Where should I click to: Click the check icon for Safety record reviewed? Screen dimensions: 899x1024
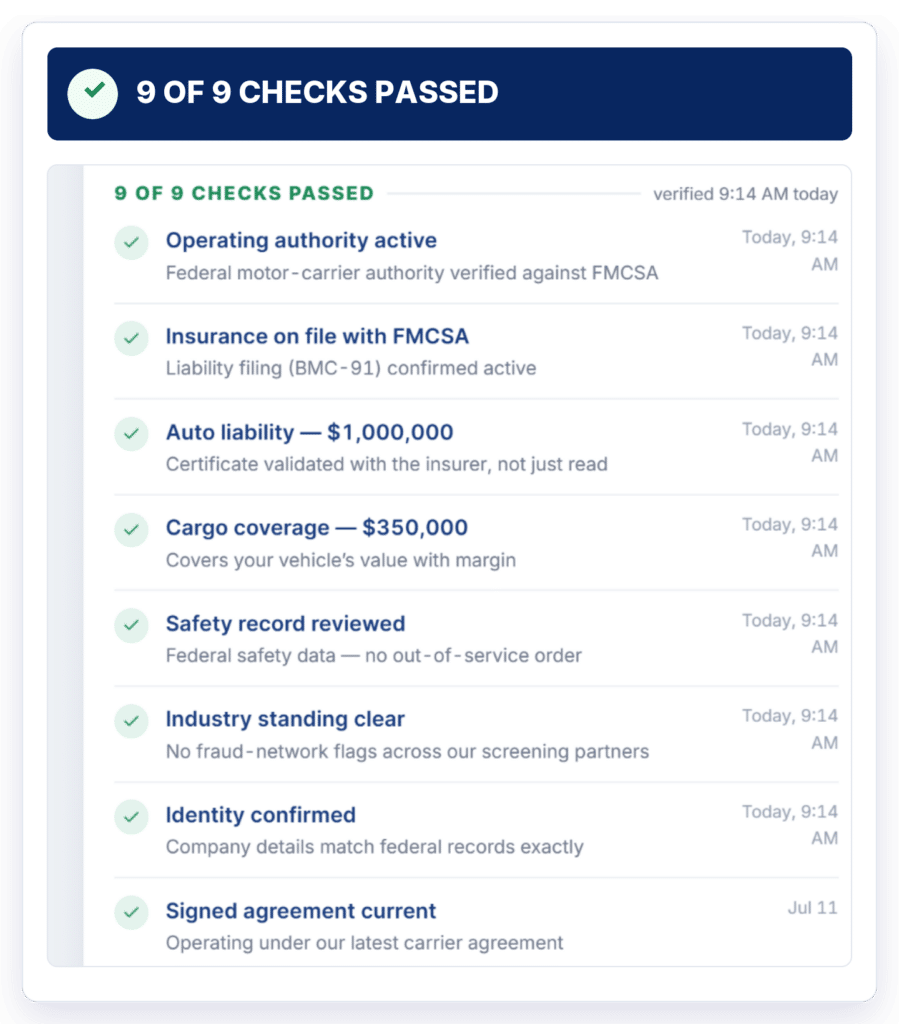pos(131,625)
